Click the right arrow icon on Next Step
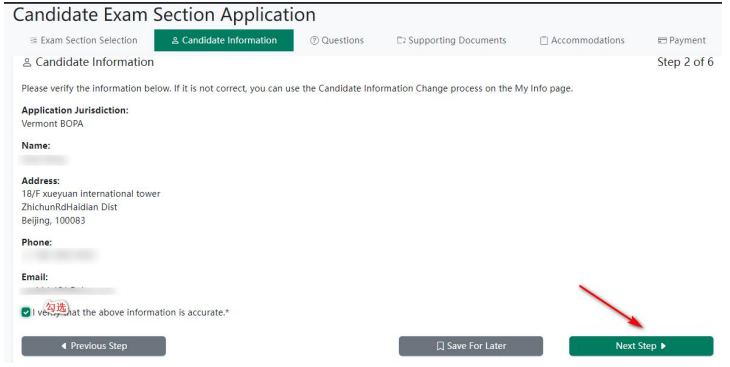 tap(663, 346)
